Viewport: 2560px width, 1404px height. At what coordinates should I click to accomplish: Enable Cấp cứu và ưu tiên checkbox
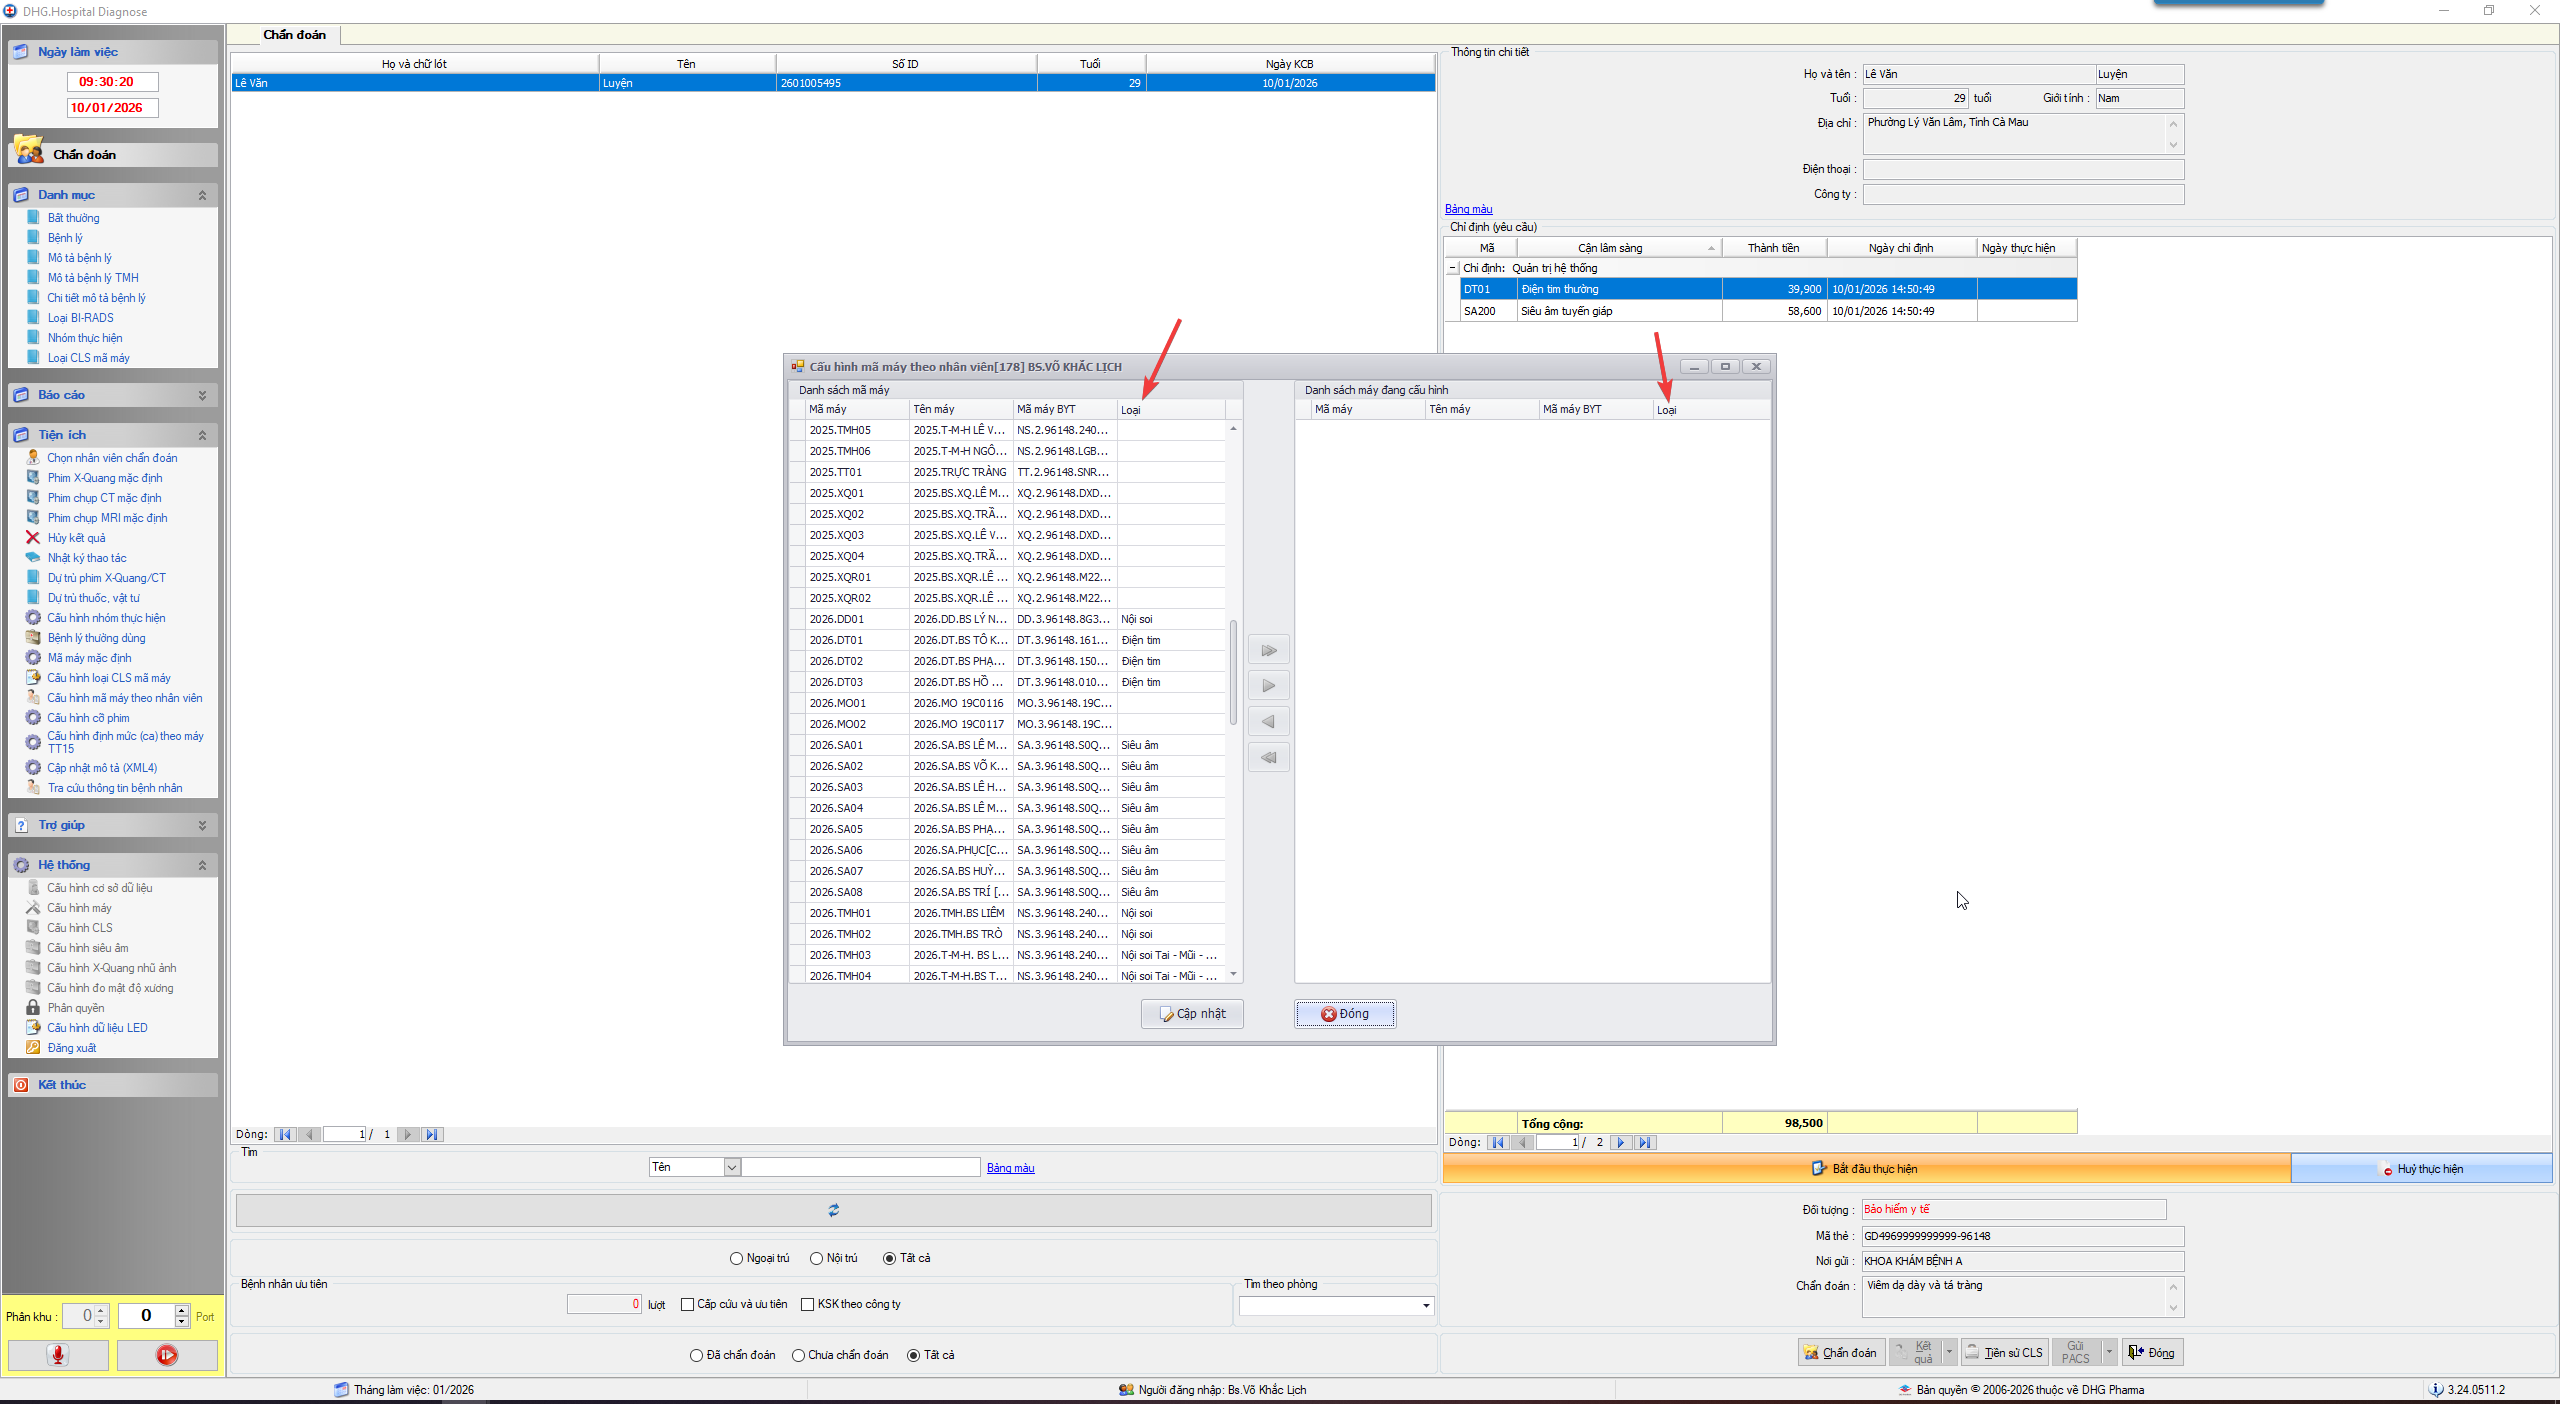(688, 1304)
